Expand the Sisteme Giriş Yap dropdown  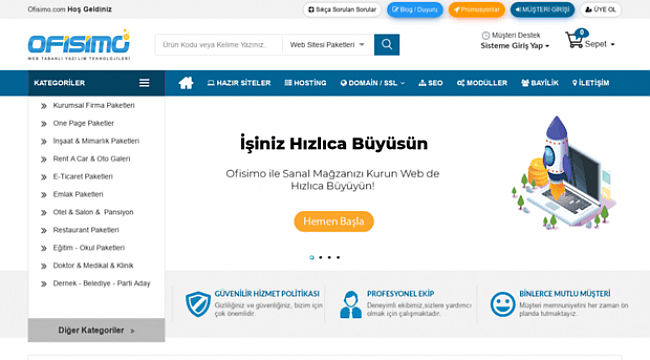coord(515,46)
